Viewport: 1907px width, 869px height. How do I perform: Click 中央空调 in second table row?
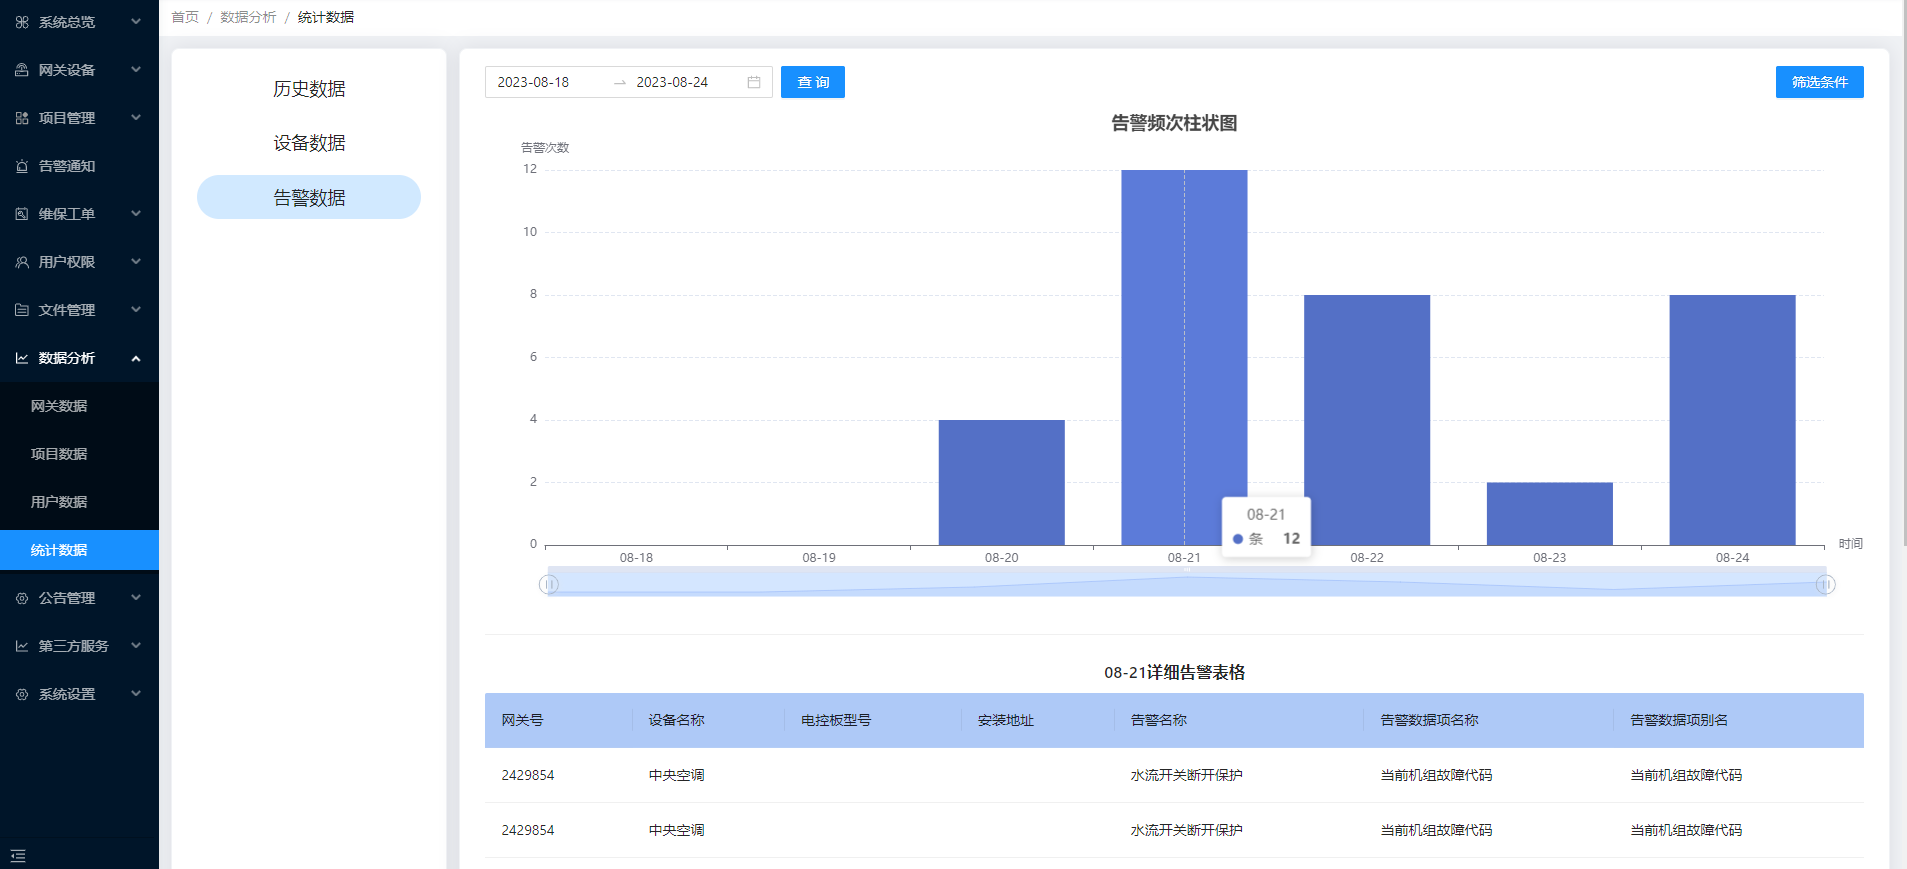pos(676,830)
